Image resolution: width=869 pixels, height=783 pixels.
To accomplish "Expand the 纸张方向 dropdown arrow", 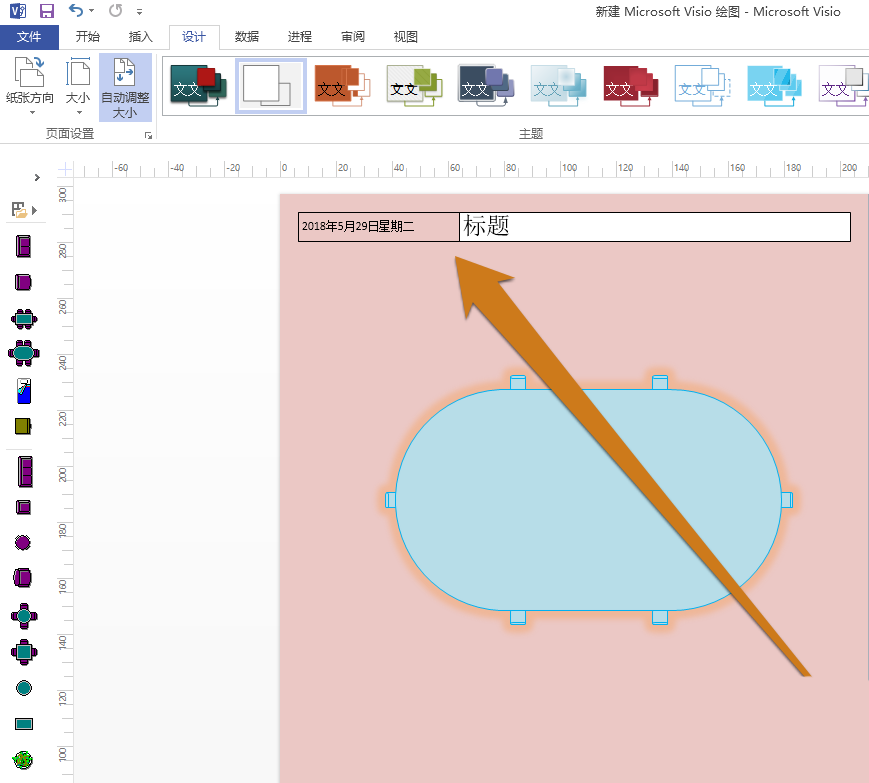I will point(32,111).
